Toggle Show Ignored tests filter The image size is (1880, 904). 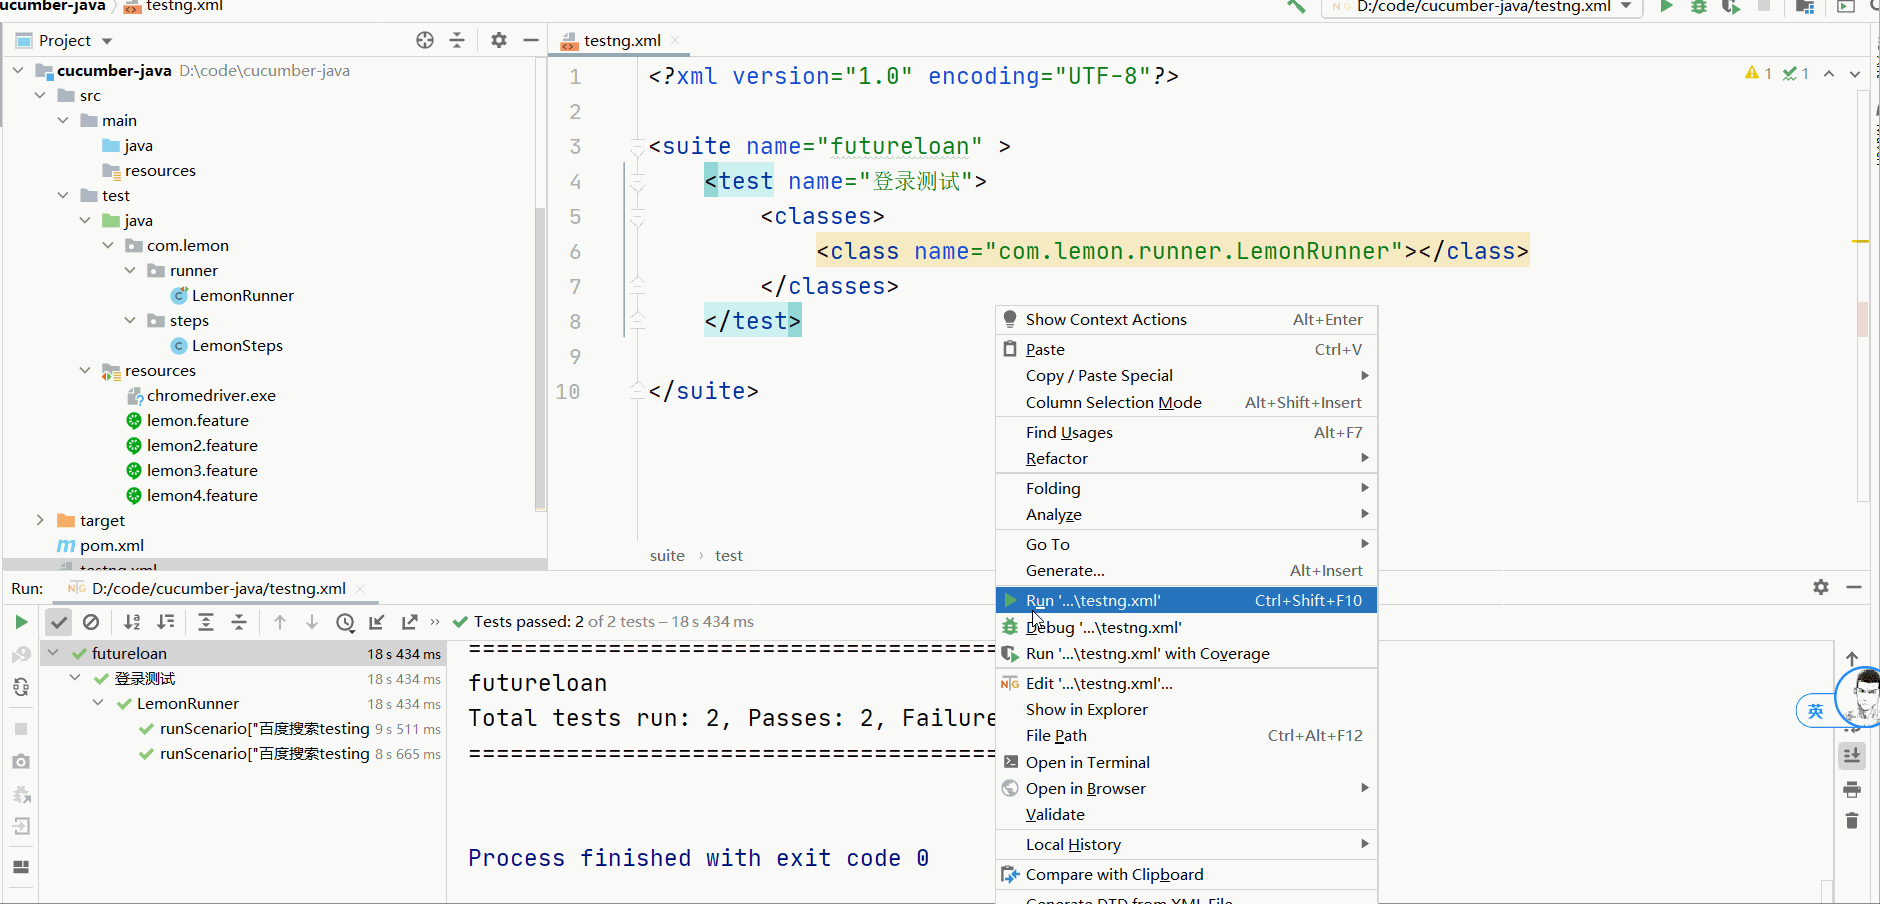pyautogui.click(x=91, y=622)
